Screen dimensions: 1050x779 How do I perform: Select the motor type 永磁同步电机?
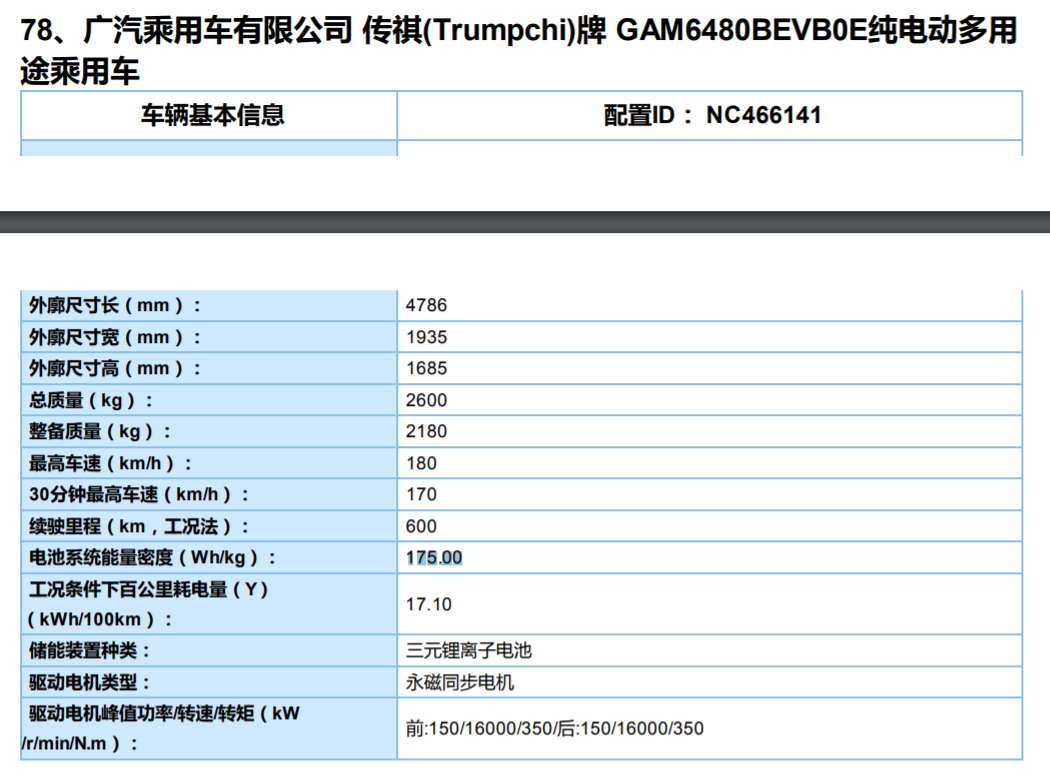[460, 683]
